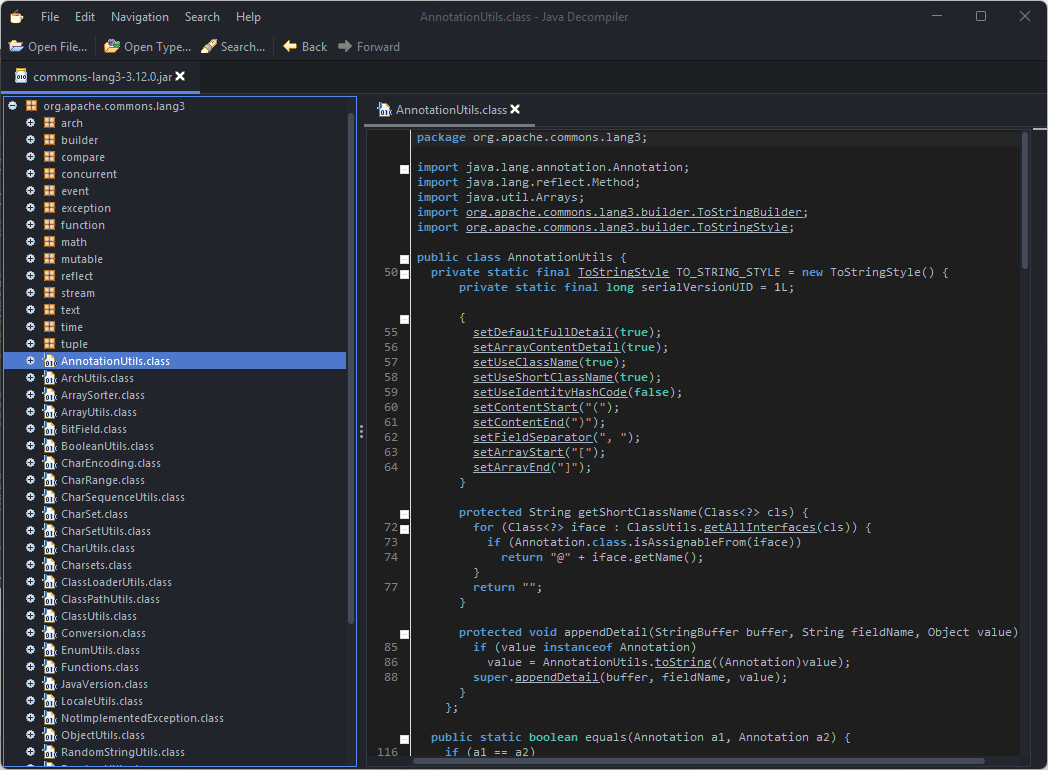Follow the getAllInterfaces method link

[759, 527]
